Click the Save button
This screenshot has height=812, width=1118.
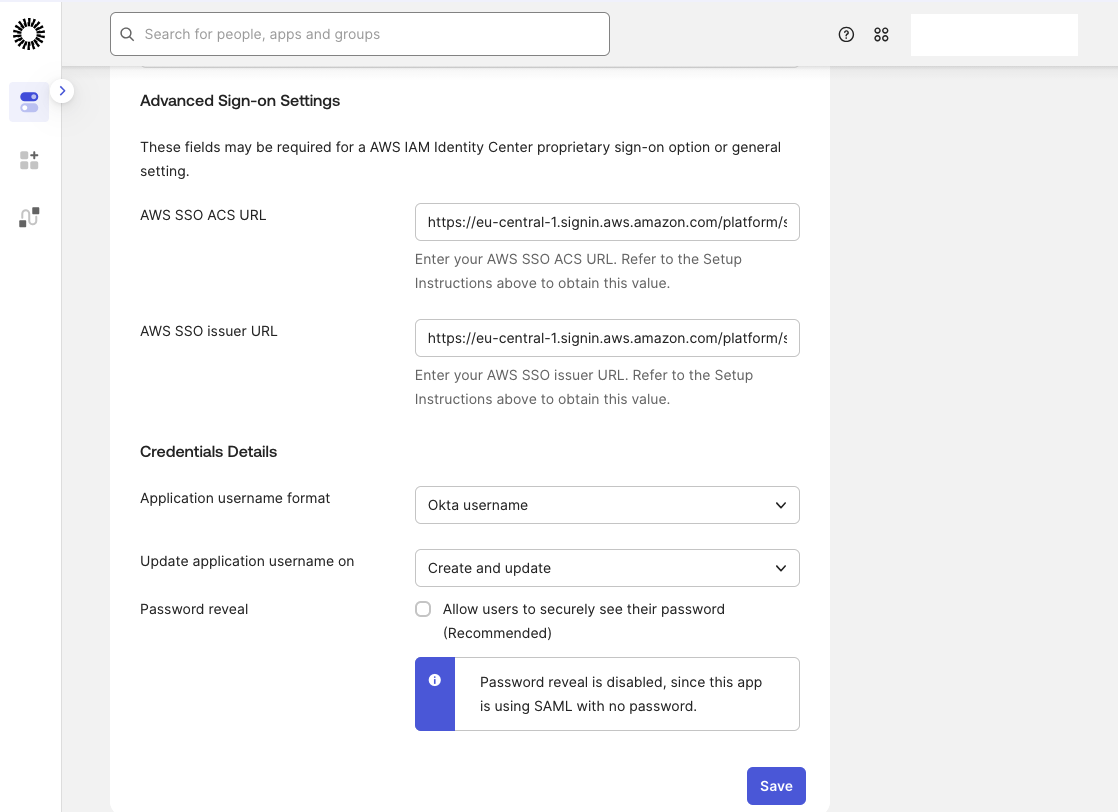click(776, 786)
